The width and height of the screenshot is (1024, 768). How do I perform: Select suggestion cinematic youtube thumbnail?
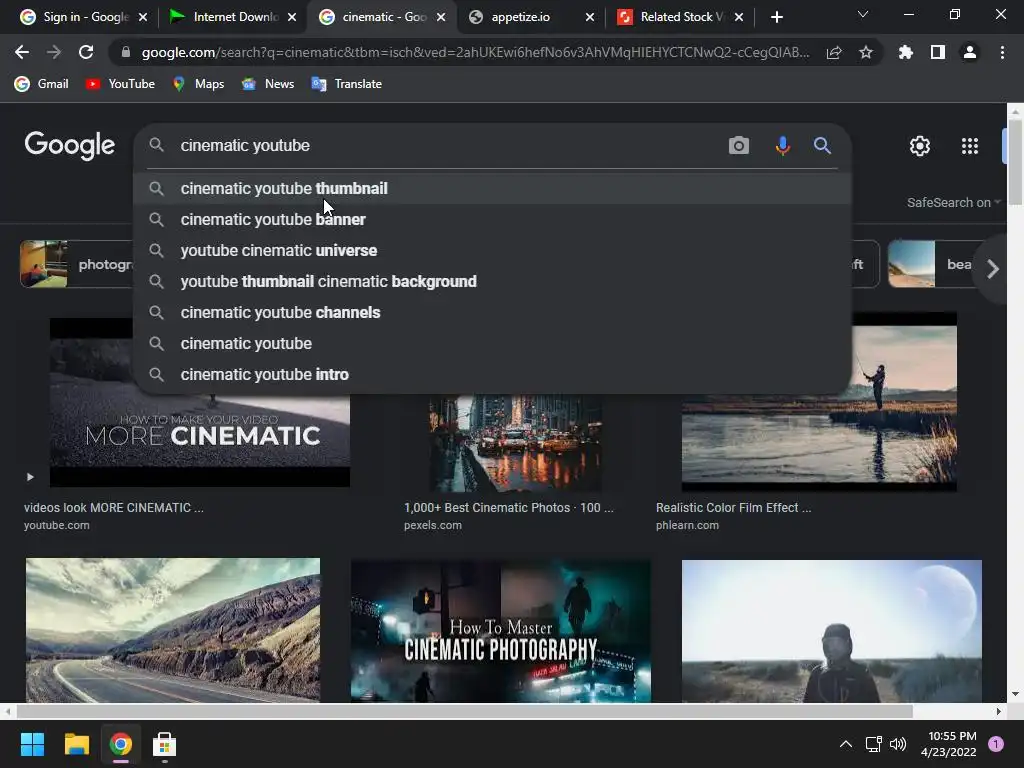click(492, 188)
